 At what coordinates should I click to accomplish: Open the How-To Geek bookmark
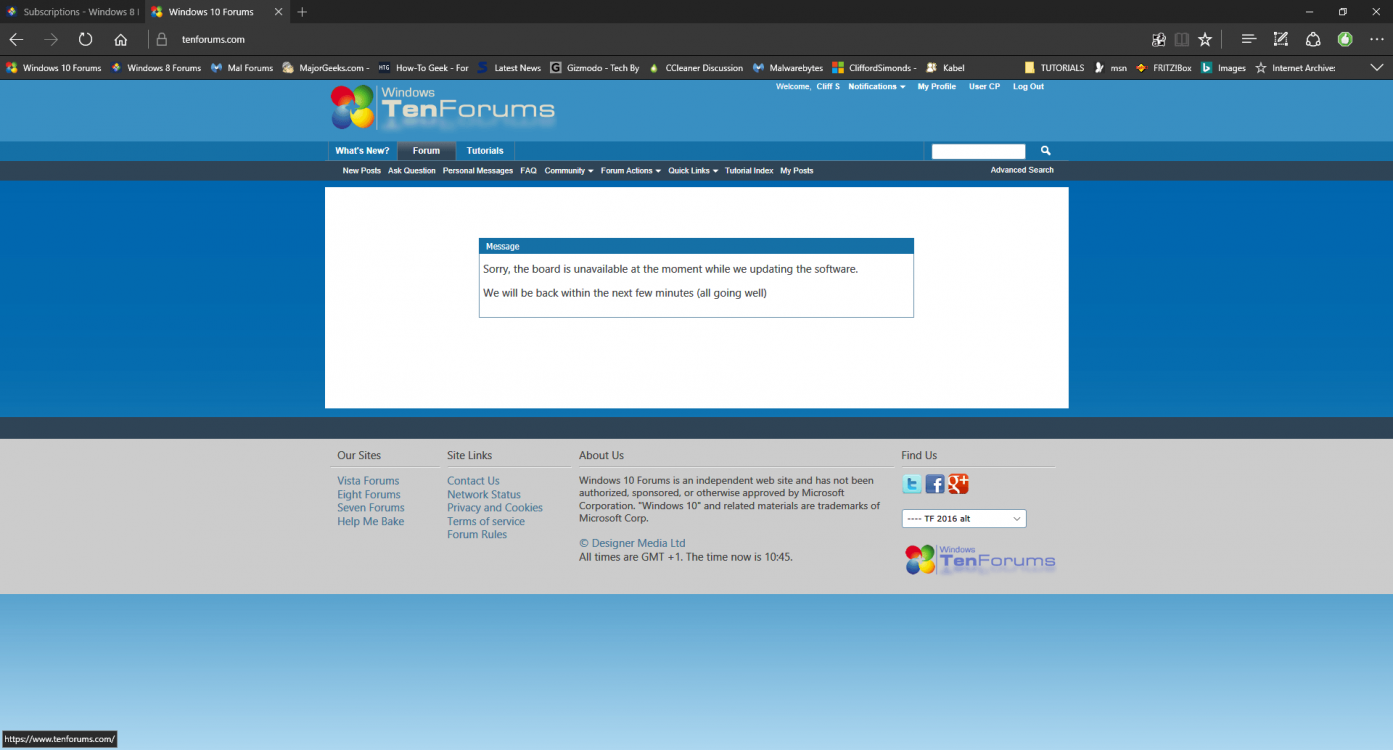[424, 68]
